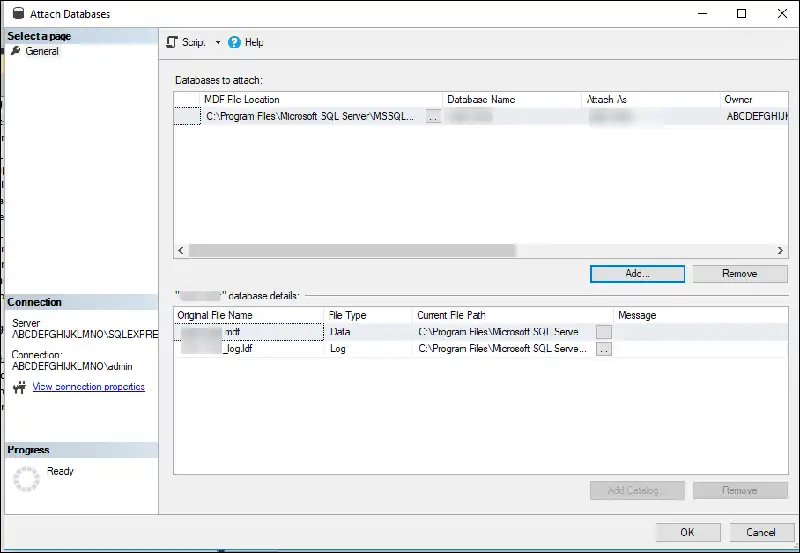Select the General page

pos(42,51)
